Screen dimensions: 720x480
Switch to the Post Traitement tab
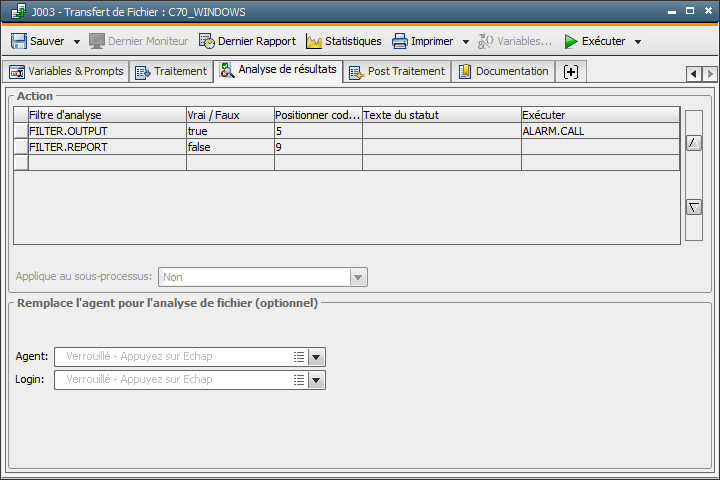pyautogui.click(x=396, y=72)
